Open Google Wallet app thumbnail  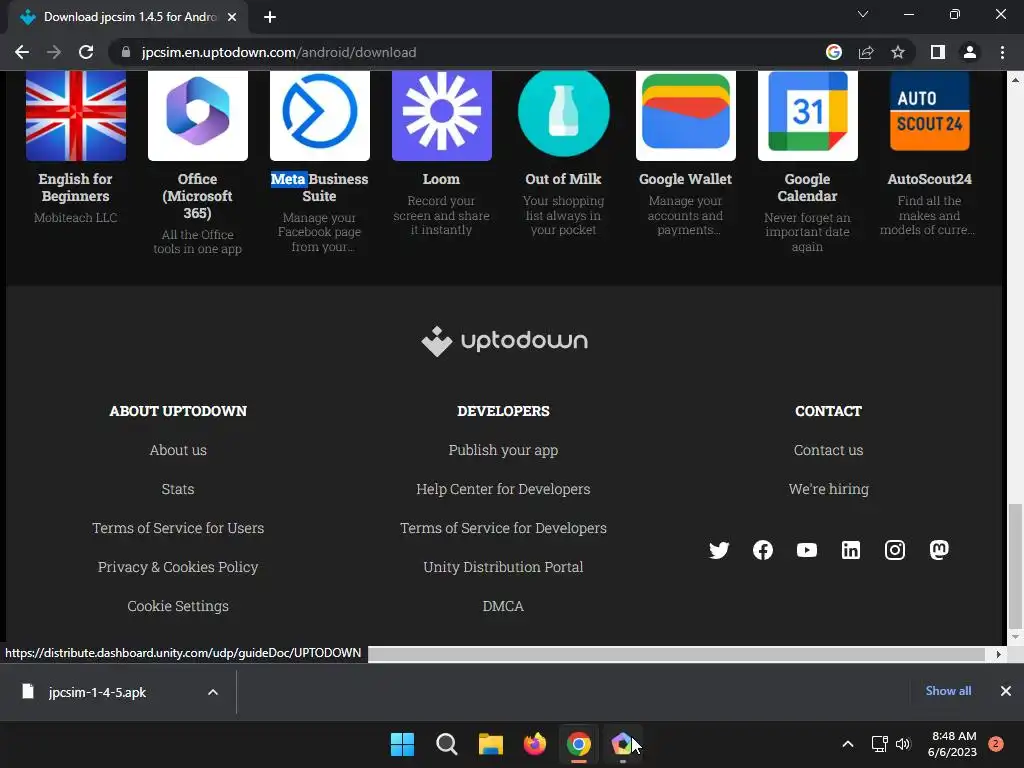(x=686, y=116)
